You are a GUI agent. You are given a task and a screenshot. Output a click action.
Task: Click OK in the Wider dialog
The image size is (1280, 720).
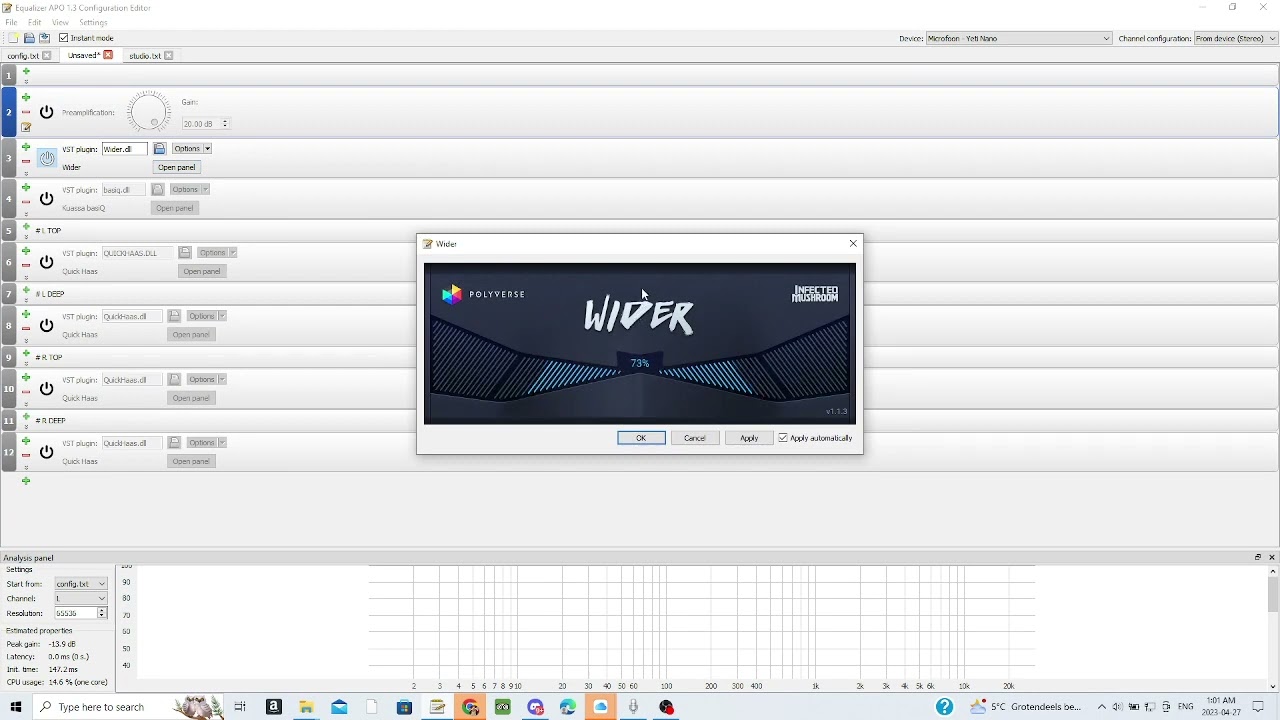coord(641,438)
